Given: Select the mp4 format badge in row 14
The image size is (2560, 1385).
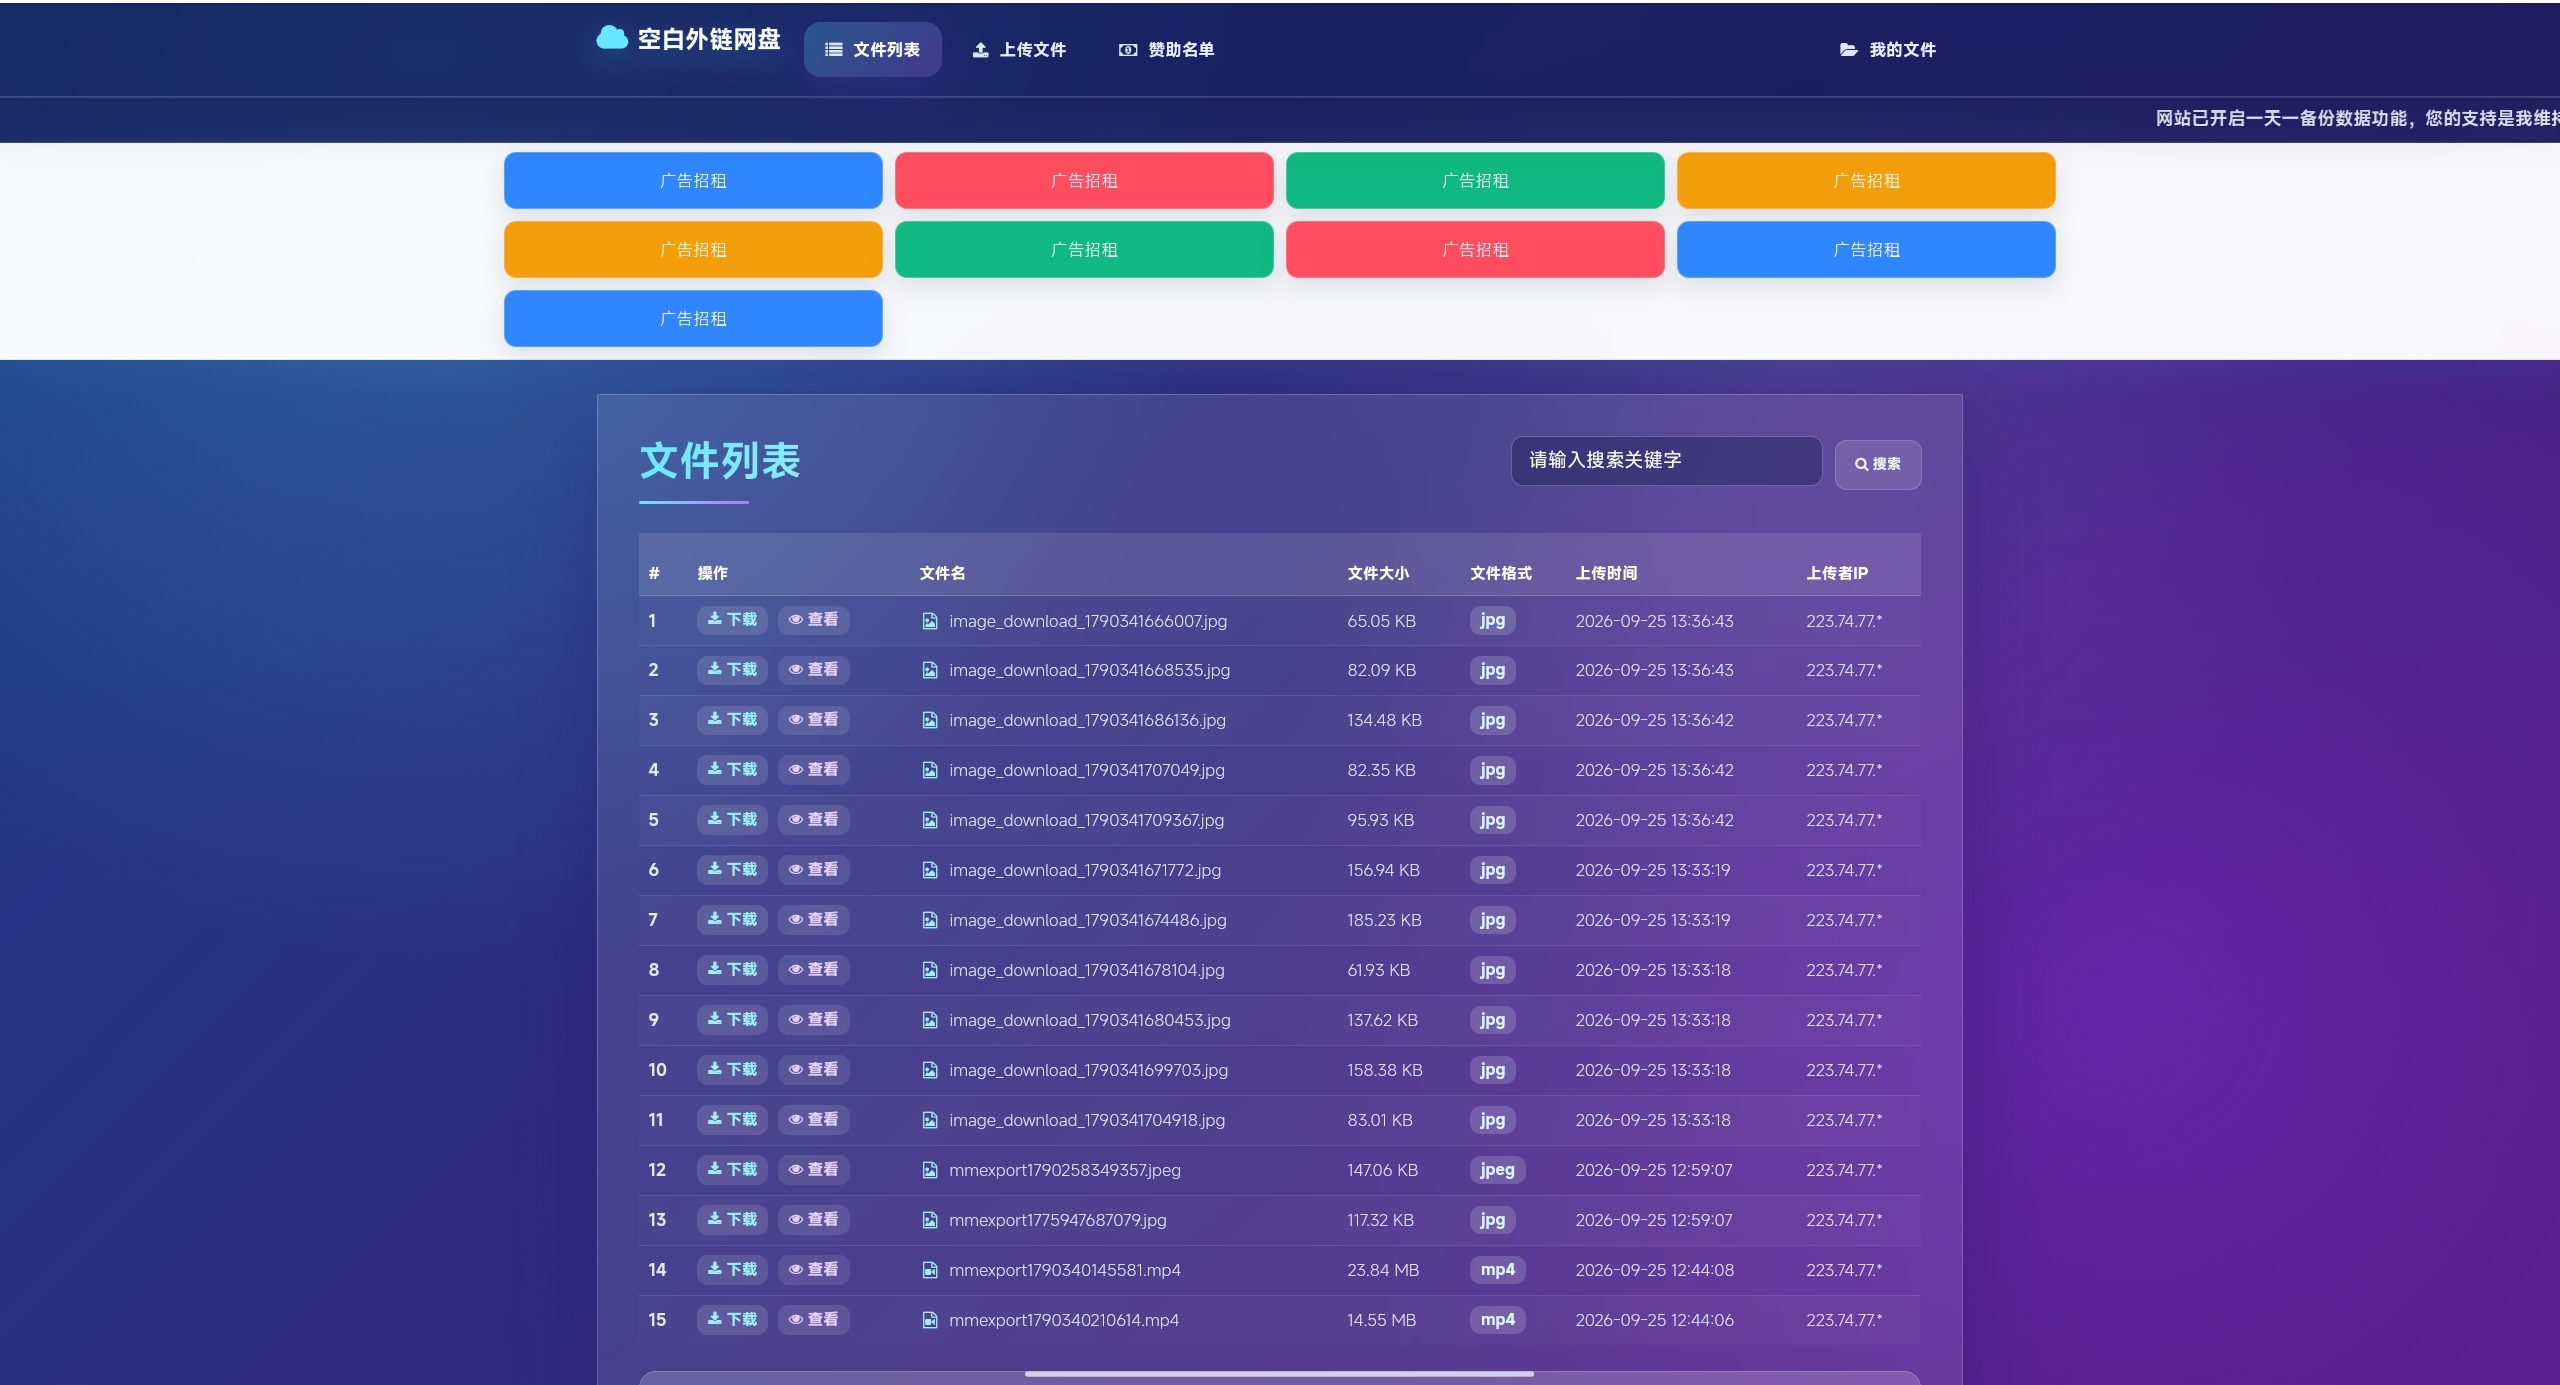Looking at the screenshot, I should click(1497, 1270).
